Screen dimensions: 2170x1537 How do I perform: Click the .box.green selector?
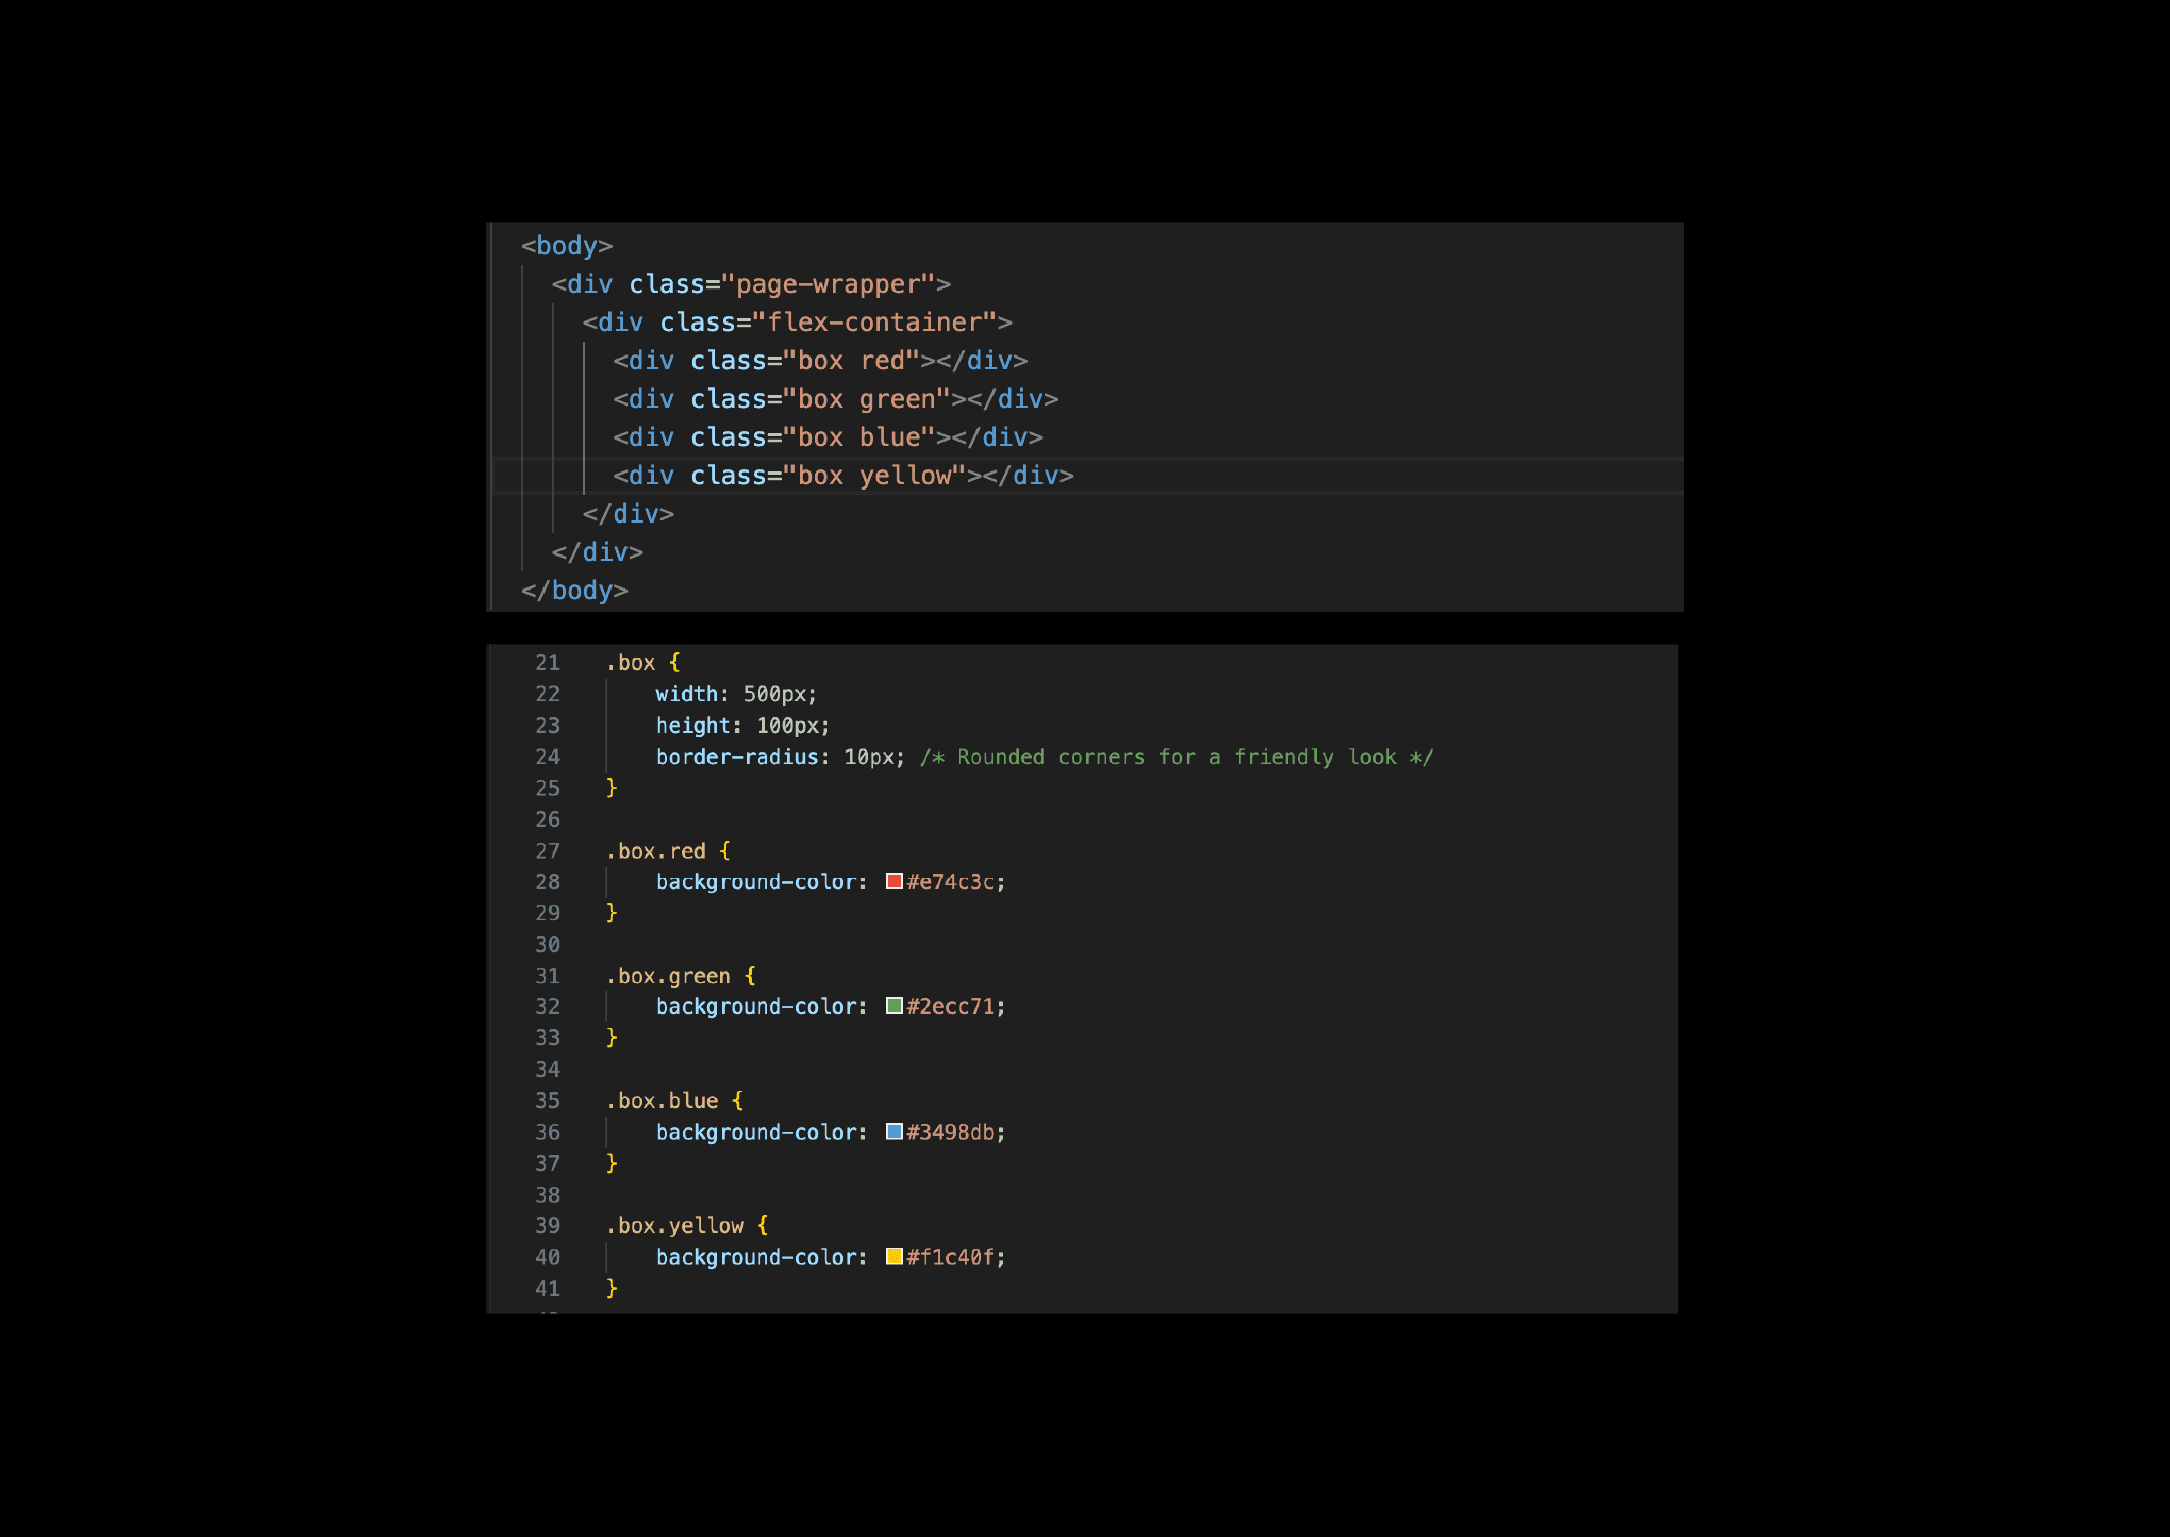coord(668,976)
